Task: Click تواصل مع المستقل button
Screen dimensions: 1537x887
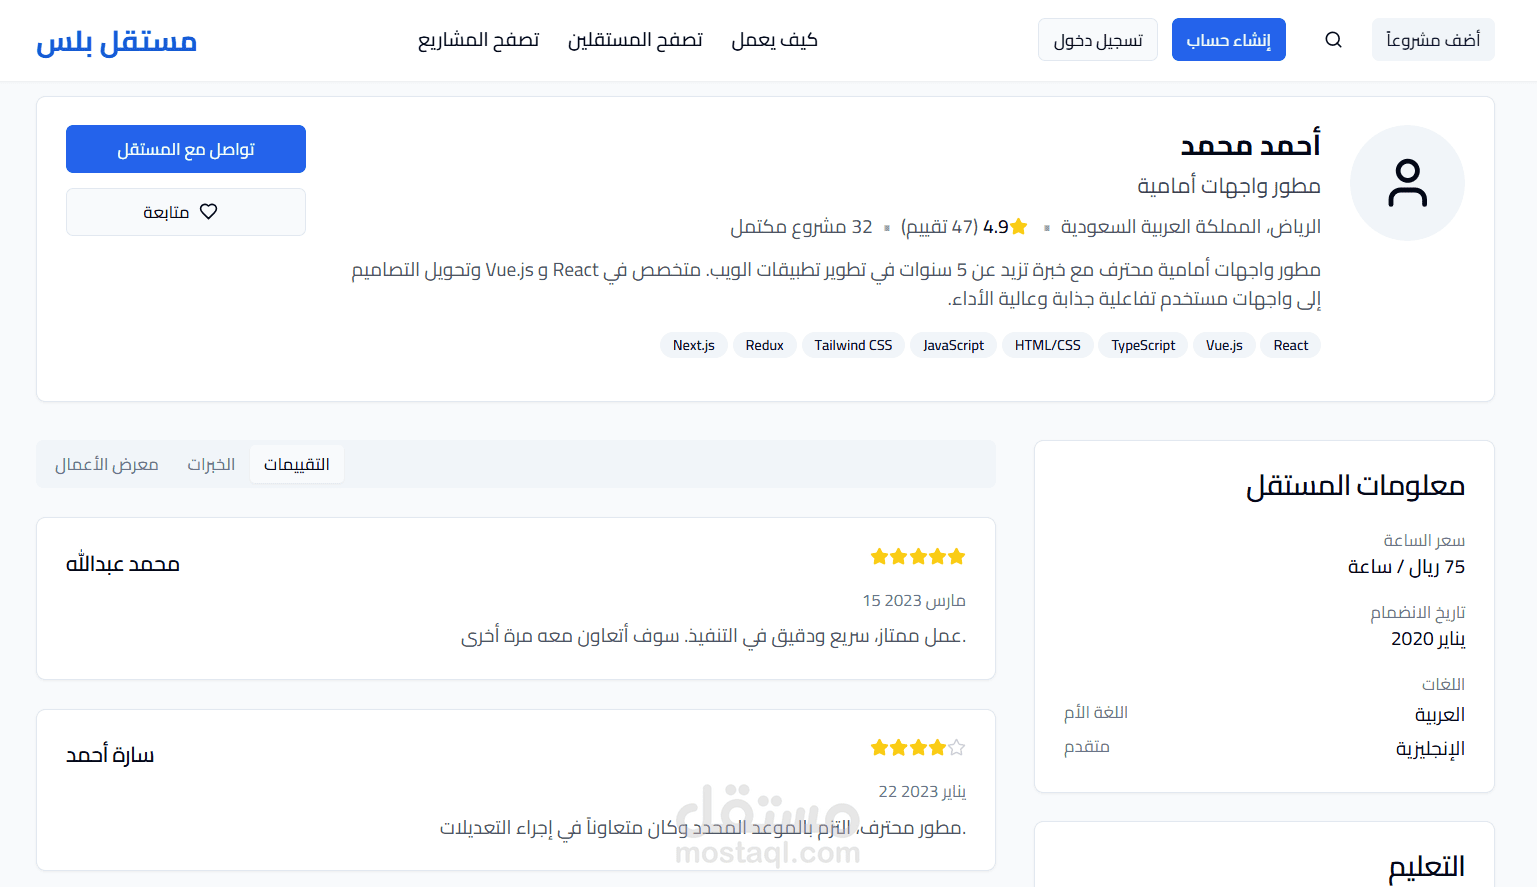Action: click(186, 149)
